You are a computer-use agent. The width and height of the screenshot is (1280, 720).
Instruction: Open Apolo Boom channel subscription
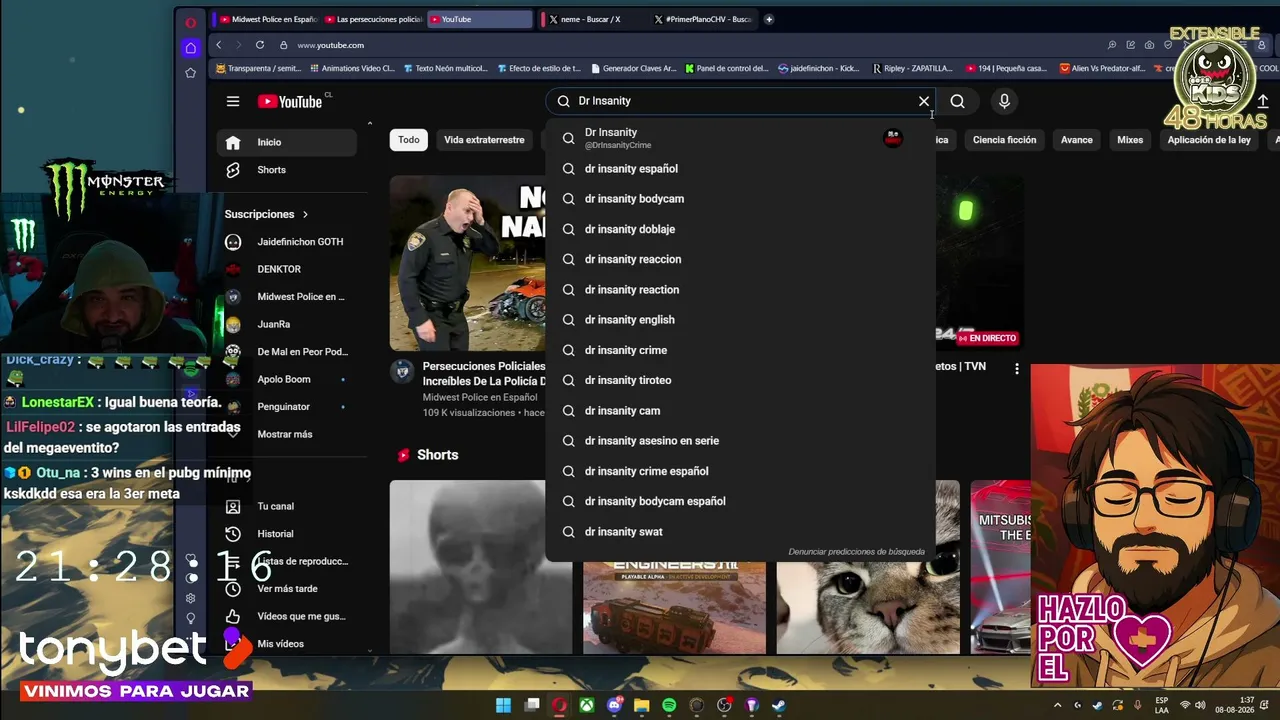(x=287, y=379)
